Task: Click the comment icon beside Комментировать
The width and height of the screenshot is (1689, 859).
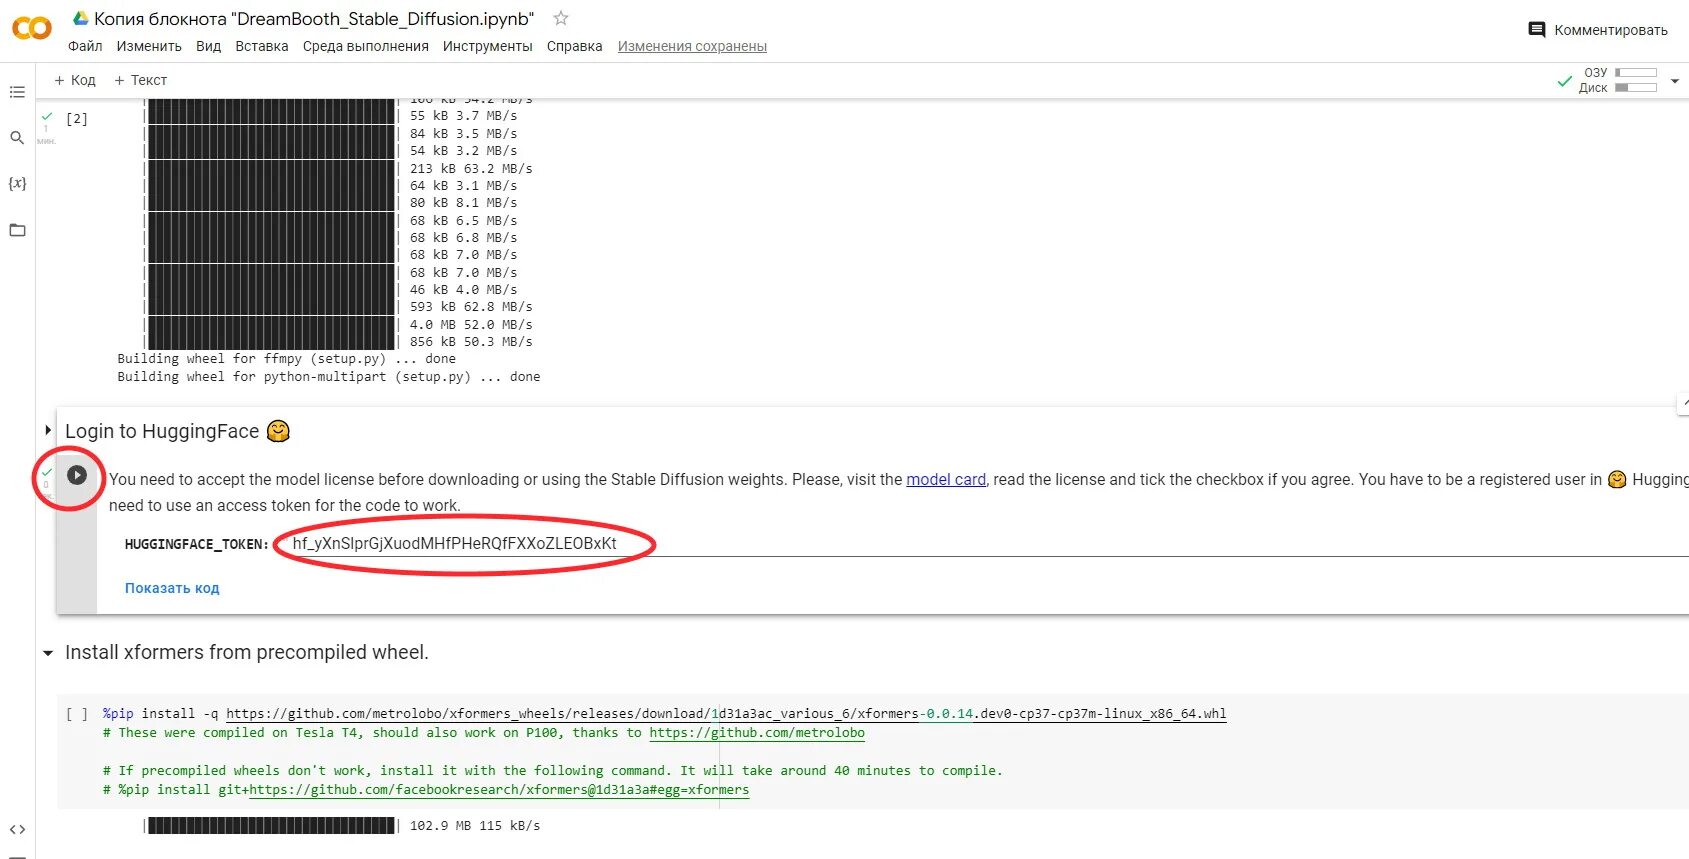Action: pyautogui.click(x=1537, y=30)
